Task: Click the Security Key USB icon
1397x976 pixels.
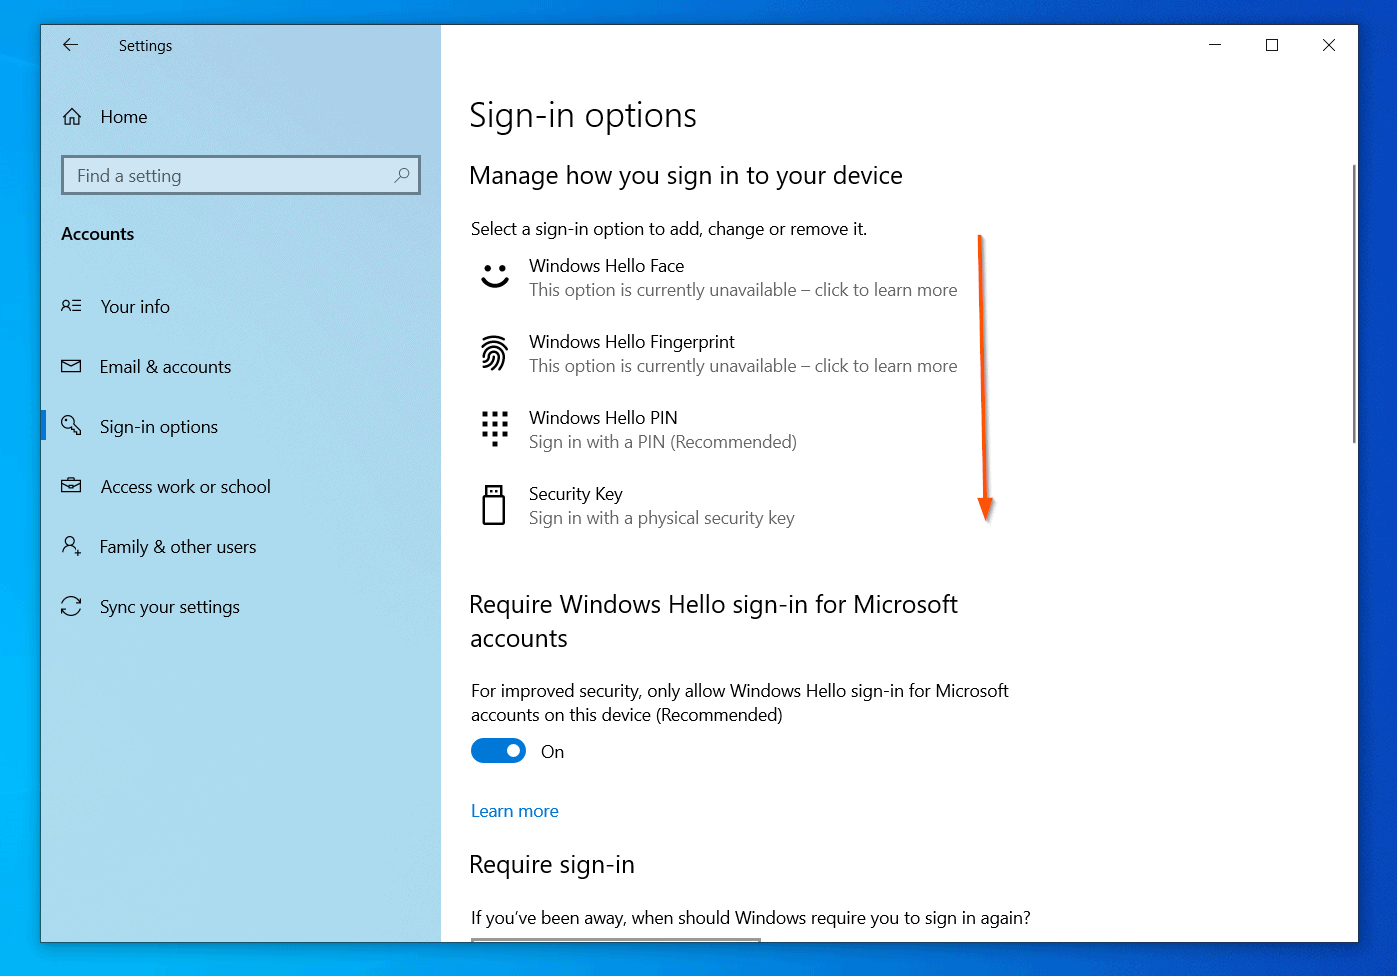Action: 494,505
